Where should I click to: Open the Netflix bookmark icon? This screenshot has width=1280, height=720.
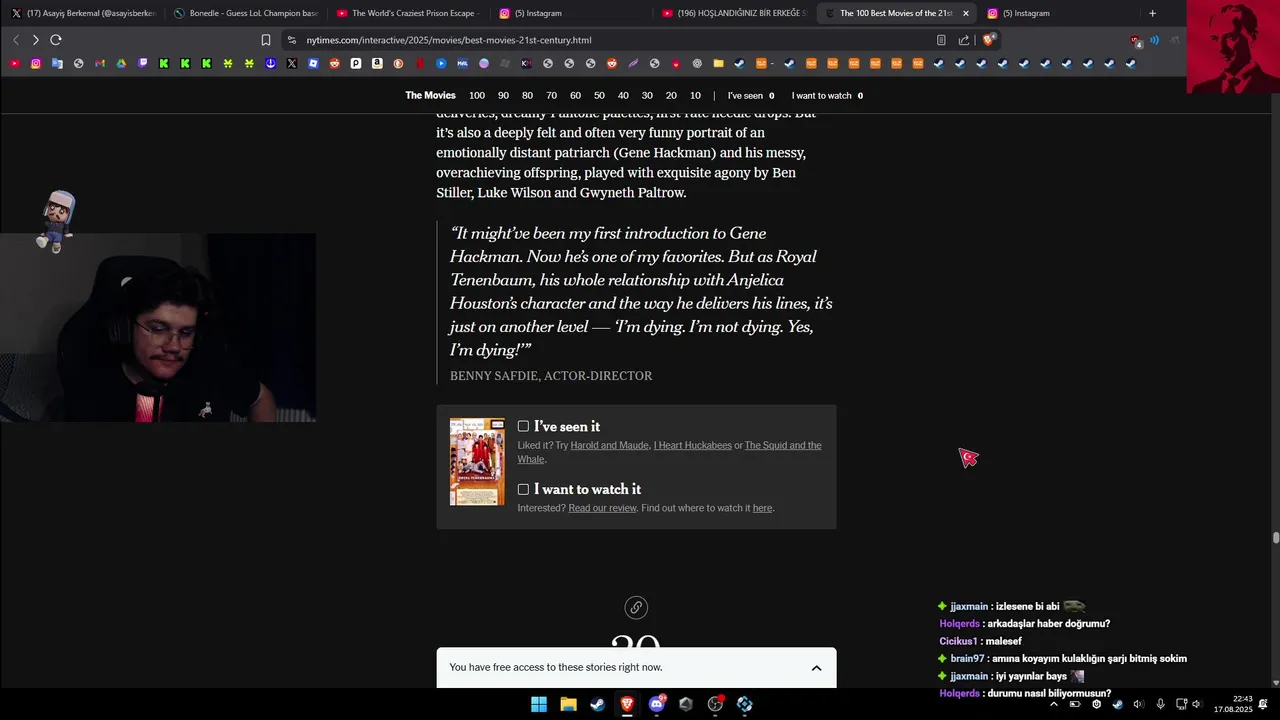[x=420, y=63]
